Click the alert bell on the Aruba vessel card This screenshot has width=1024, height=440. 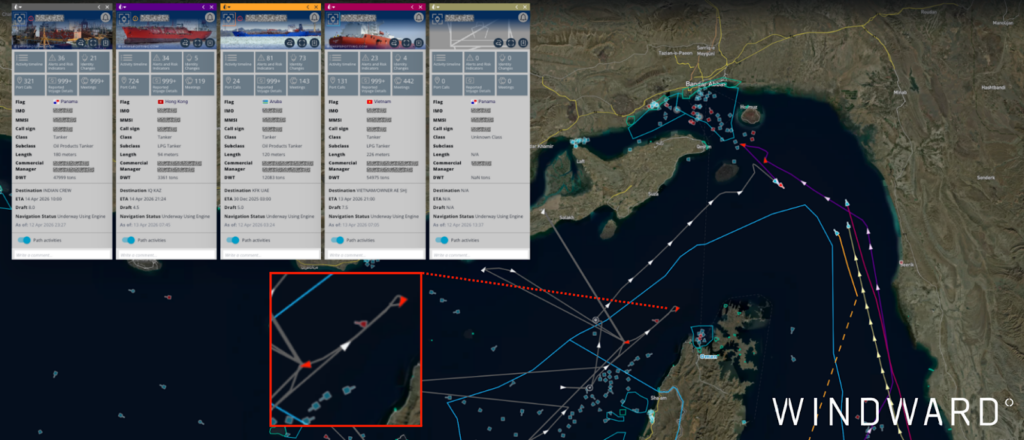click(x=314, y=18)
